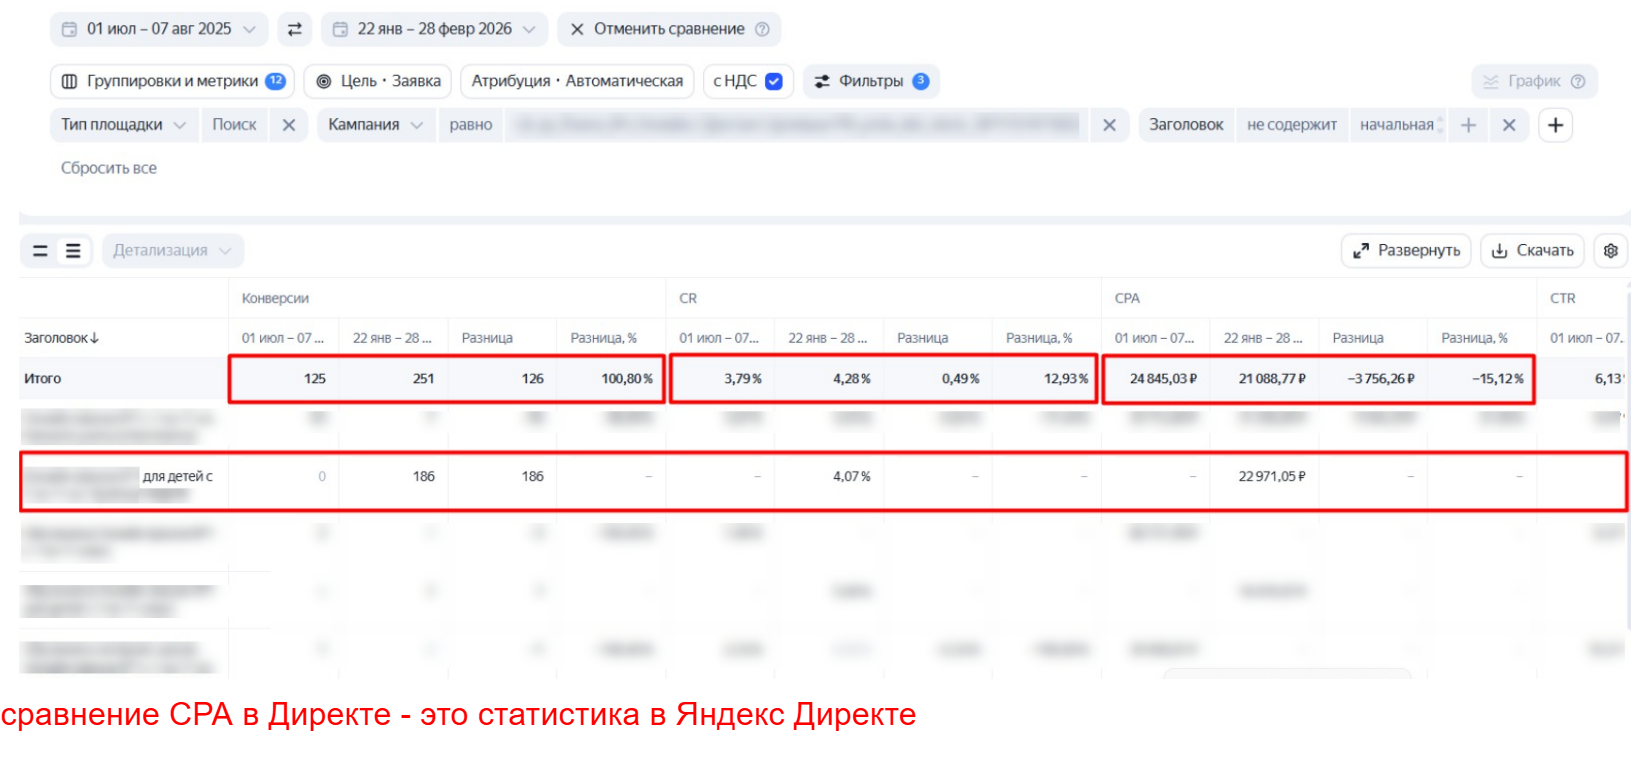Click CTR column group header

(1562, 298)
